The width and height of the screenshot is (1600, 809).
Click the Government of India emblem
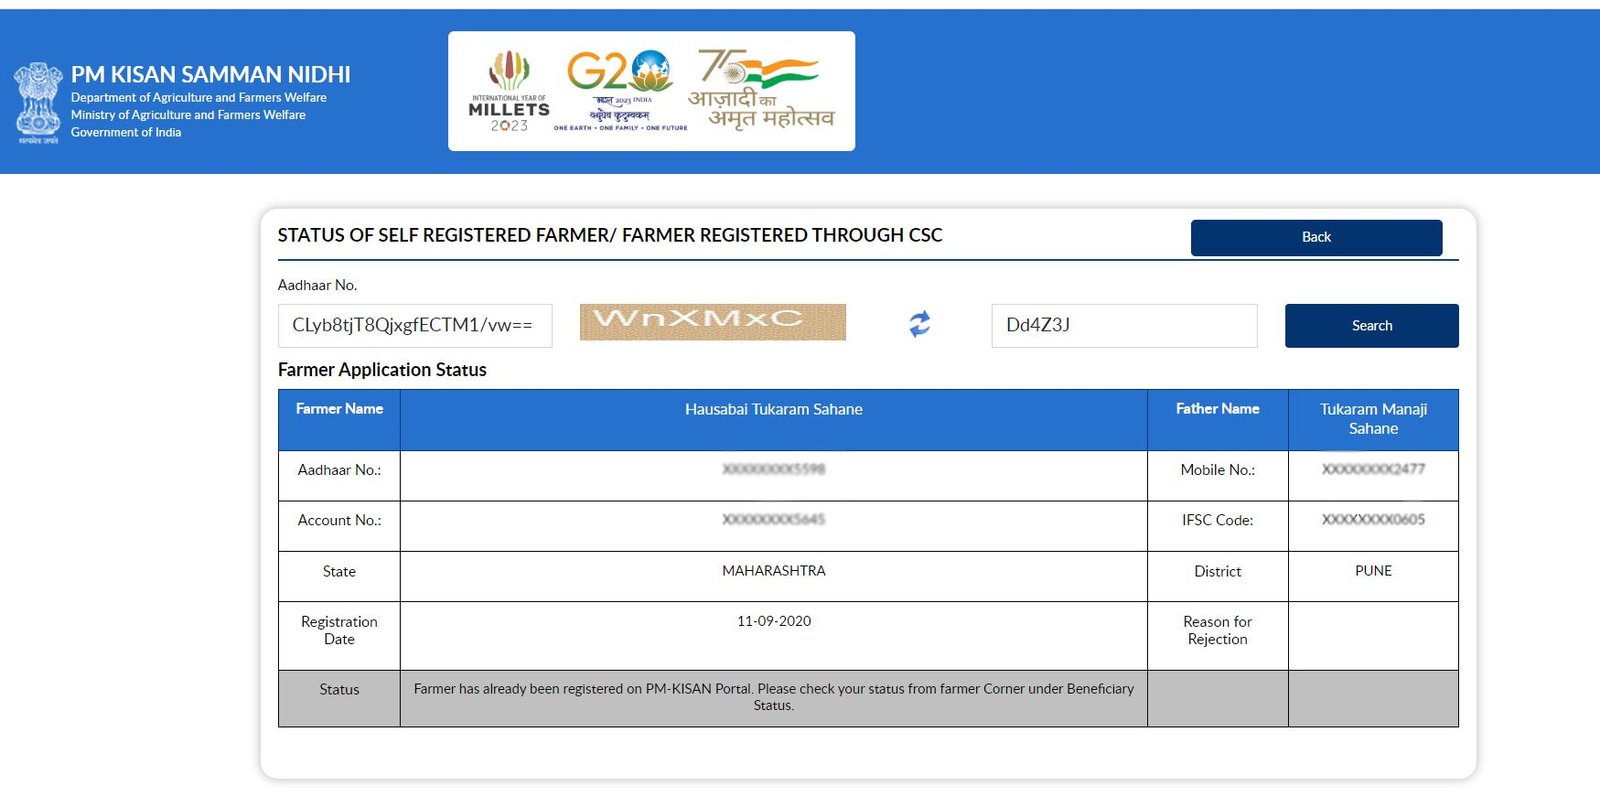38,103
